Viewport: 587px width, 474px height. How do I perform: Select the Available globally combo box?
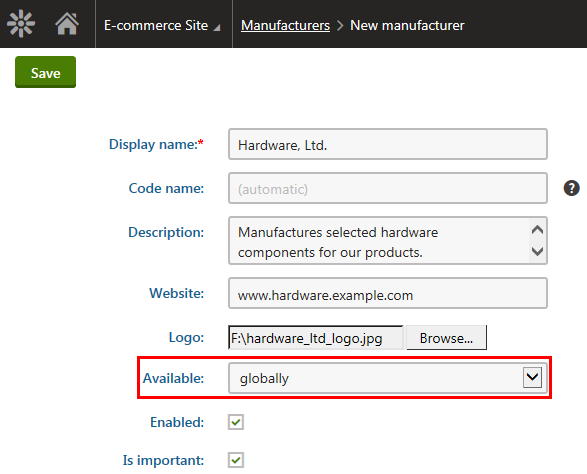click(x=388, y=378)
